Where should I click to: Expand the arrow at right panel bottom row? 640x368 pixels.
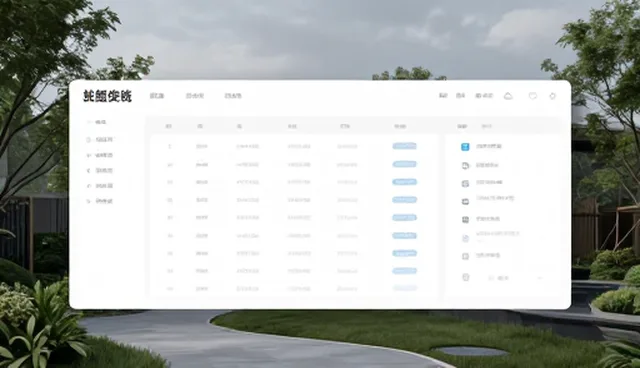point(540,278)
